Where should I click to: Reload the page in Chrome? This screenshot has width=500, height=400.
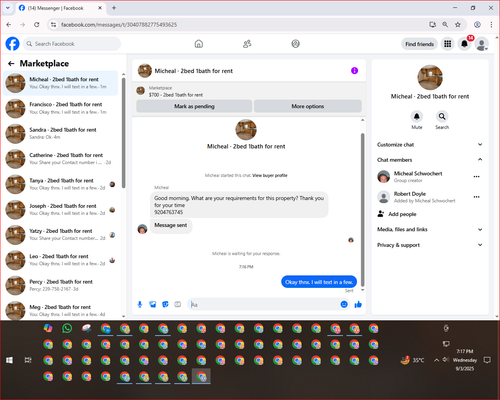coord(37,24)
